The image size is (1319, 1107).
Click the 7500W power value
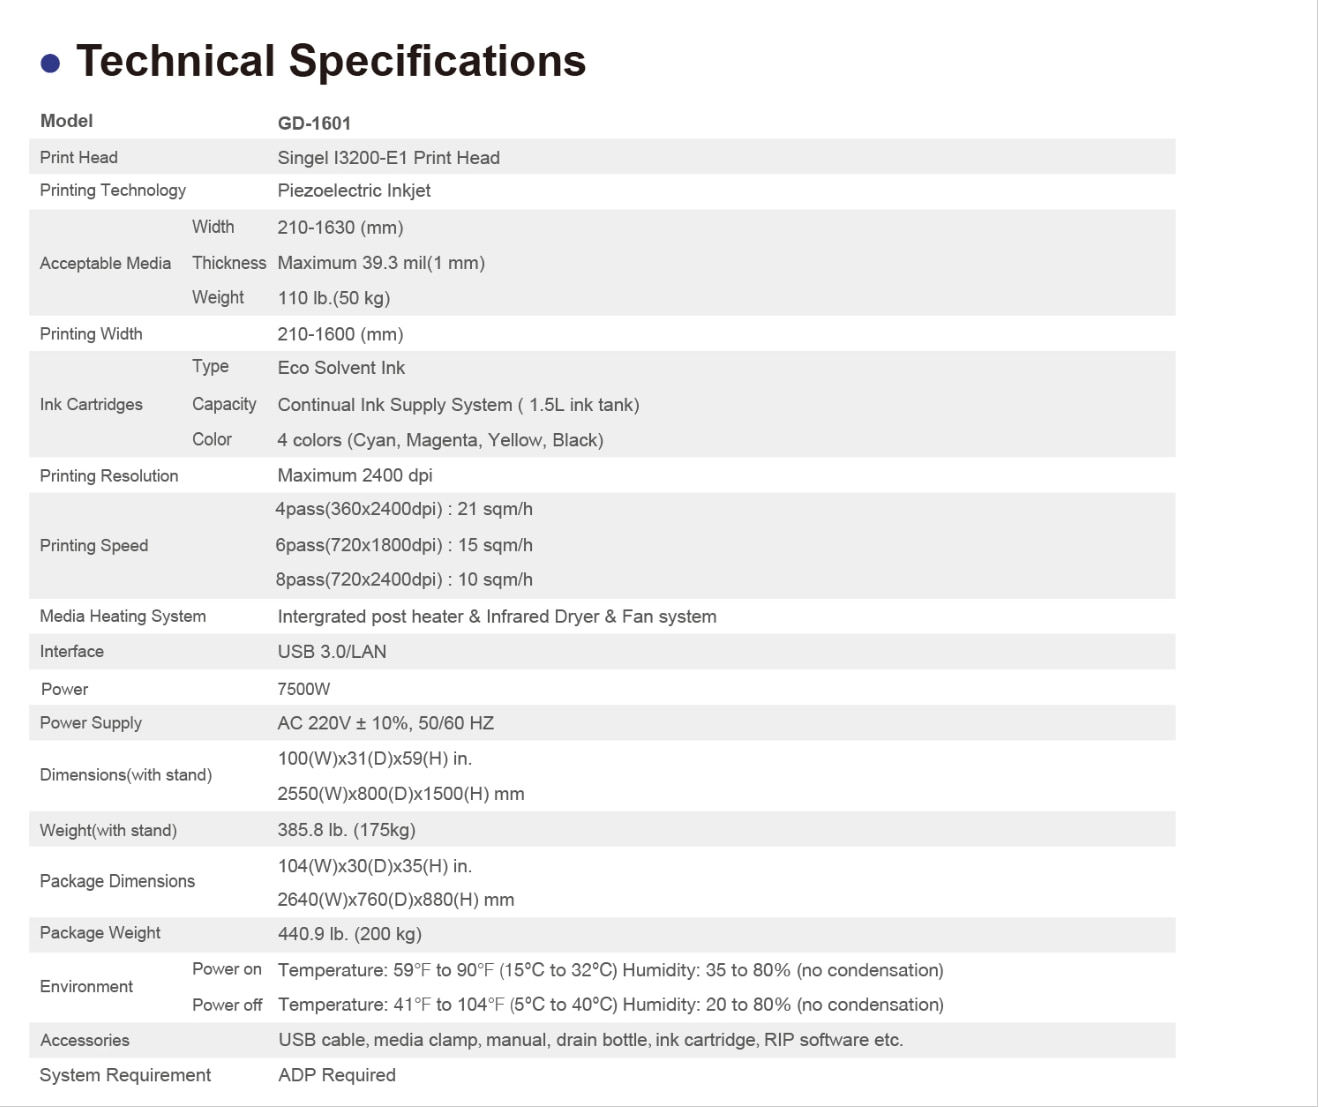click(x=304, y=689)
